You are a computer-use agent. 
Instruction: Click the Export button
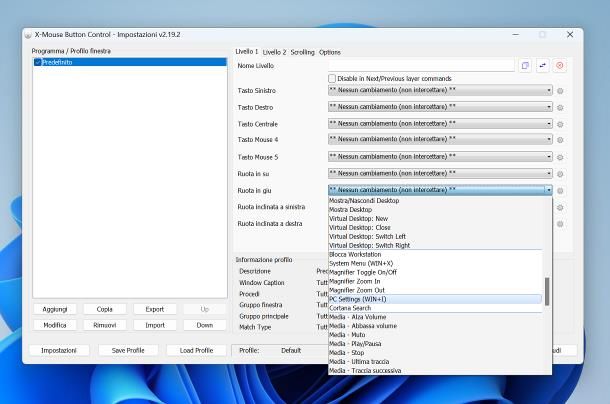coord(155,309)
